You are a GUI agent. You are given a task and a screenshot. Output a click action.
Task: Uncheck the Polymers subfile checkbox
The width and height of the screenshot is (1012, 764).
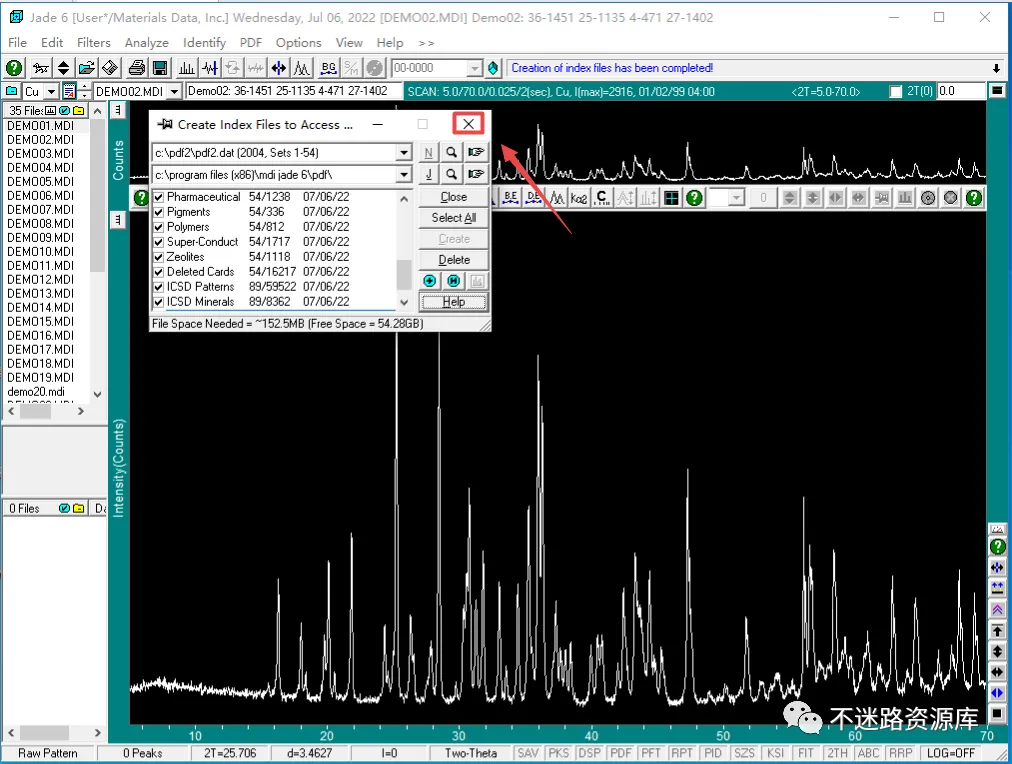[159, 227]
